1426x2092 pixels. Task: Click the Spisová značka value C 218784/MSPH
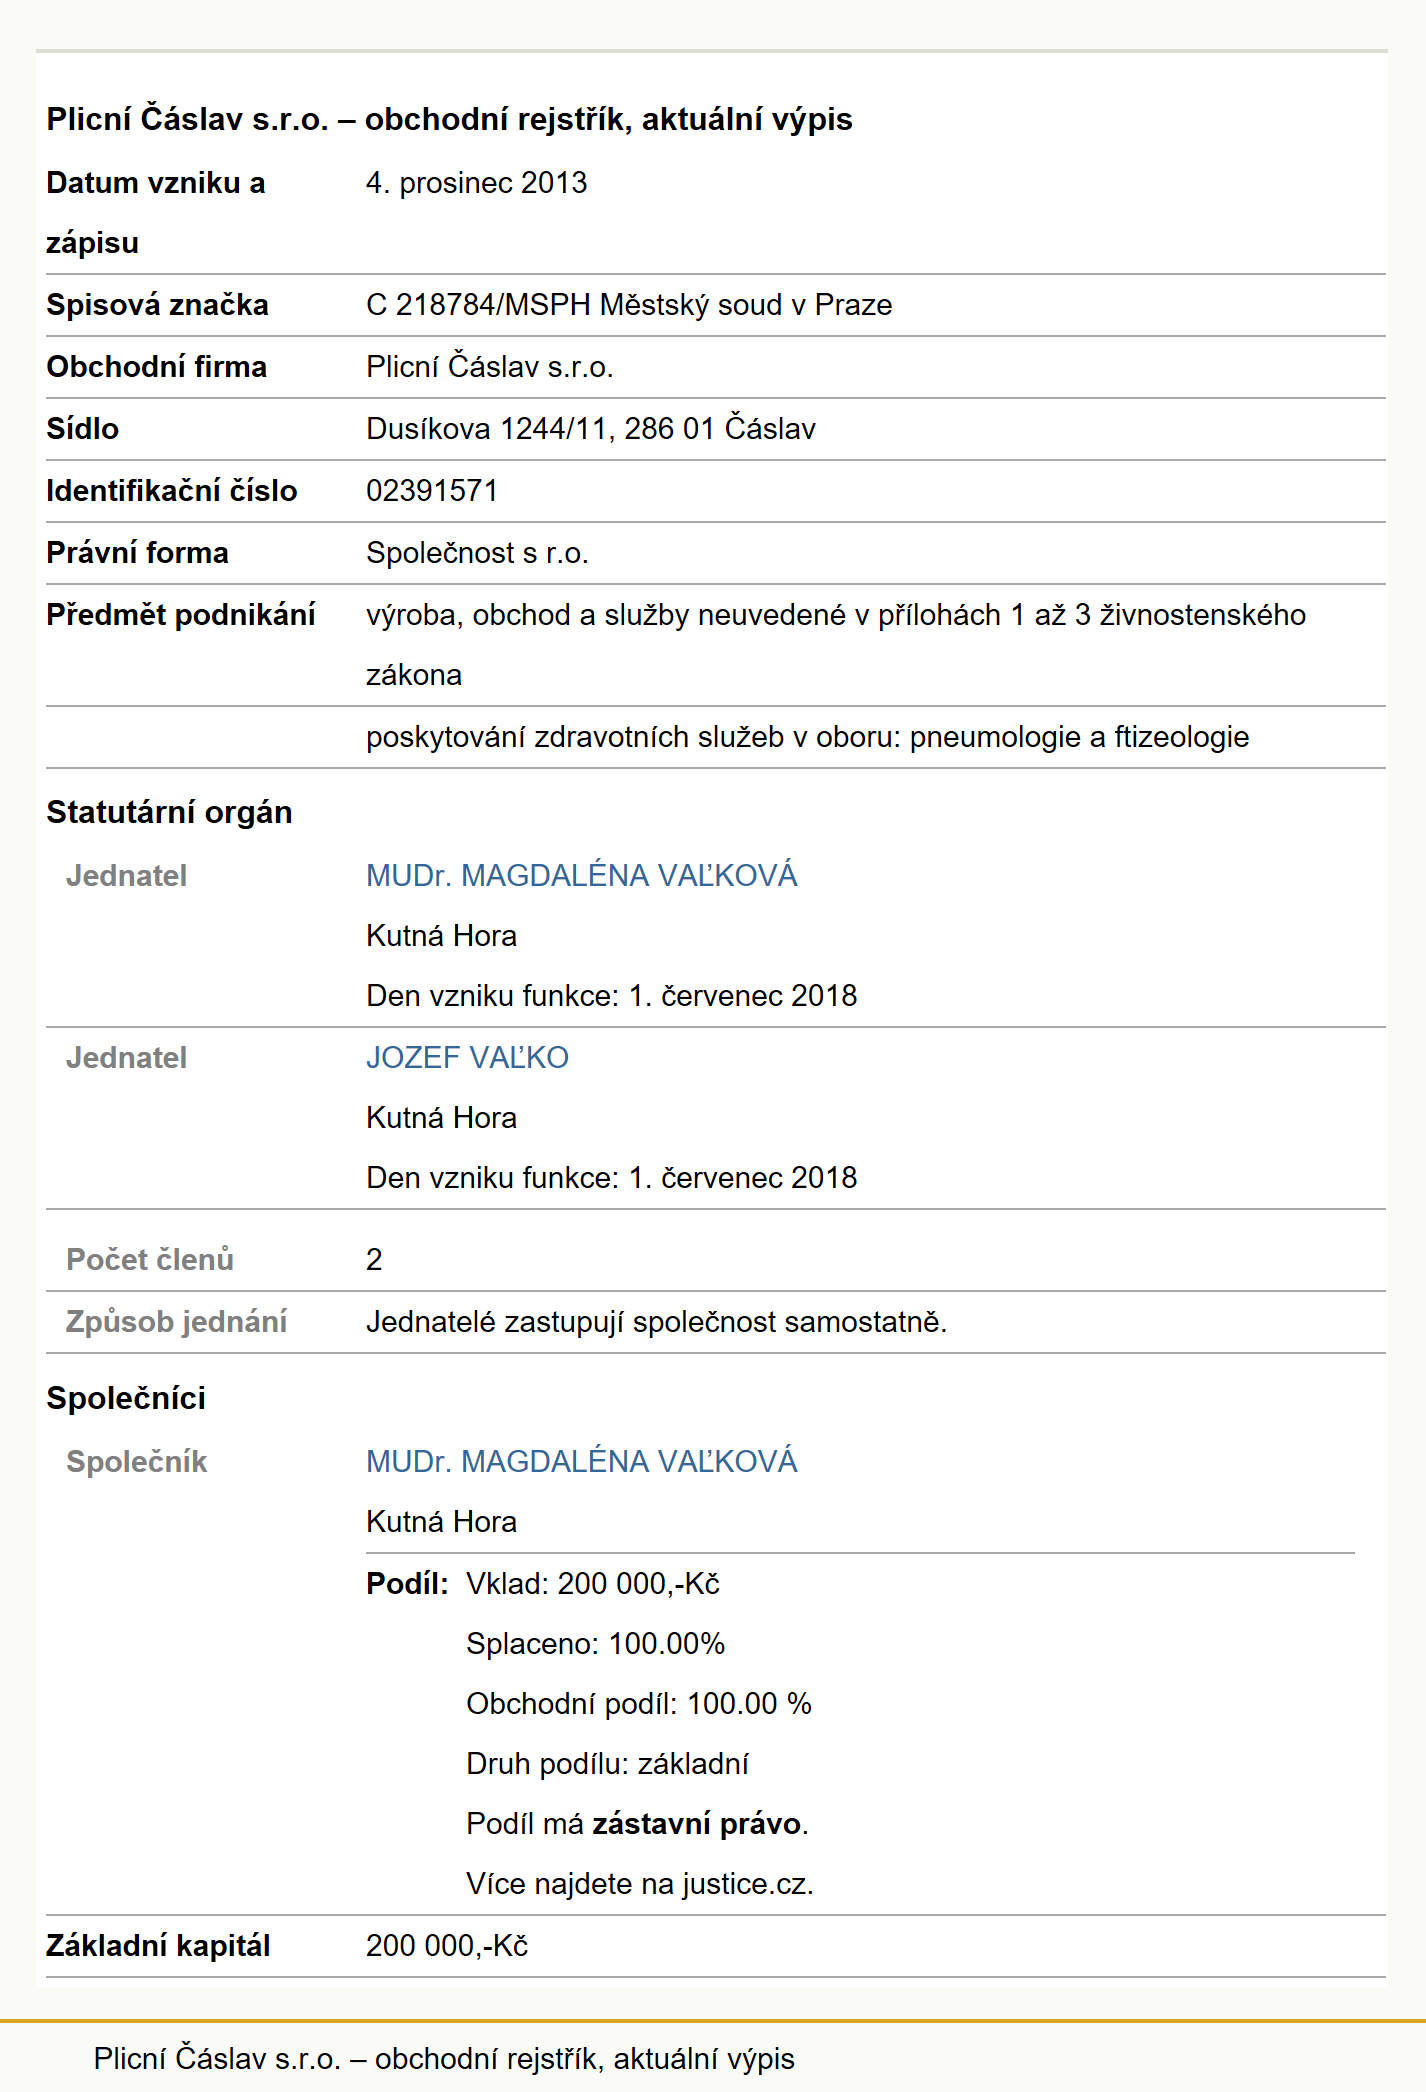(x=629, y=305)
